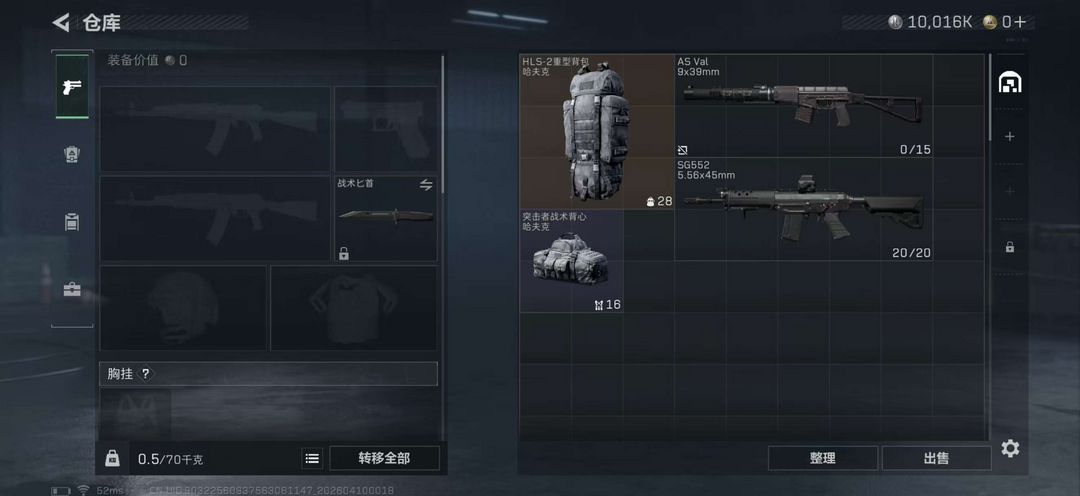Expand the 胸挂 chest rig section header

[268, 374]
